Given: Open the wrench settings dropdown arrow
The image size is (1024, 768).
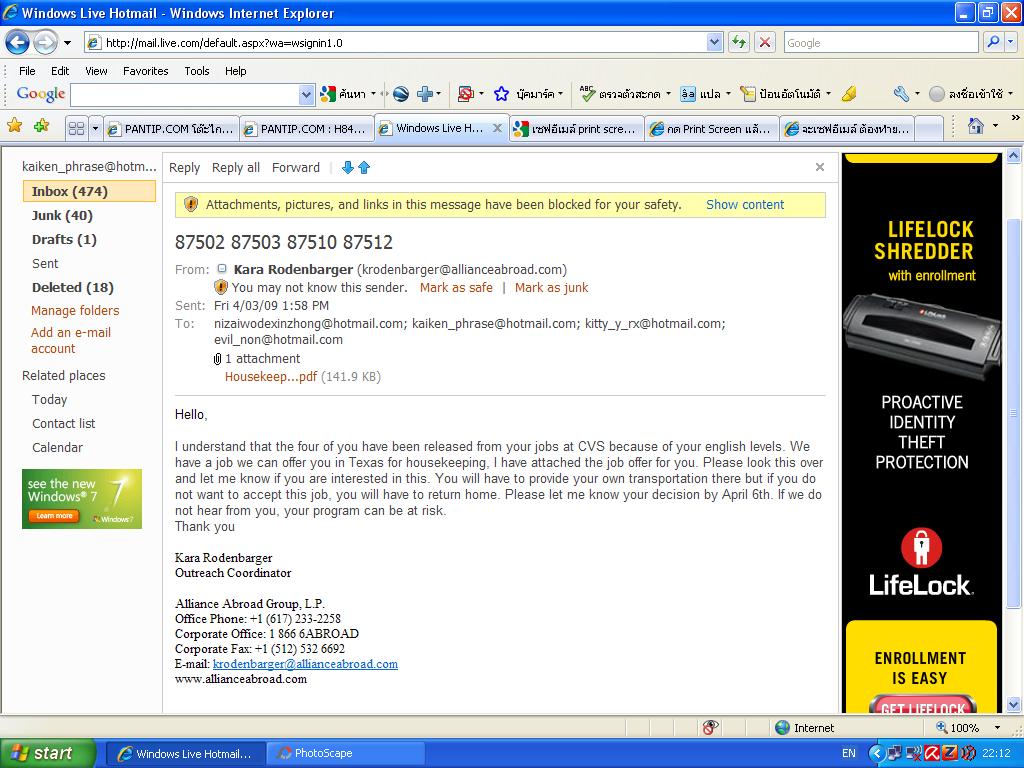Looking at the screenshot, I should pos(917,95).
